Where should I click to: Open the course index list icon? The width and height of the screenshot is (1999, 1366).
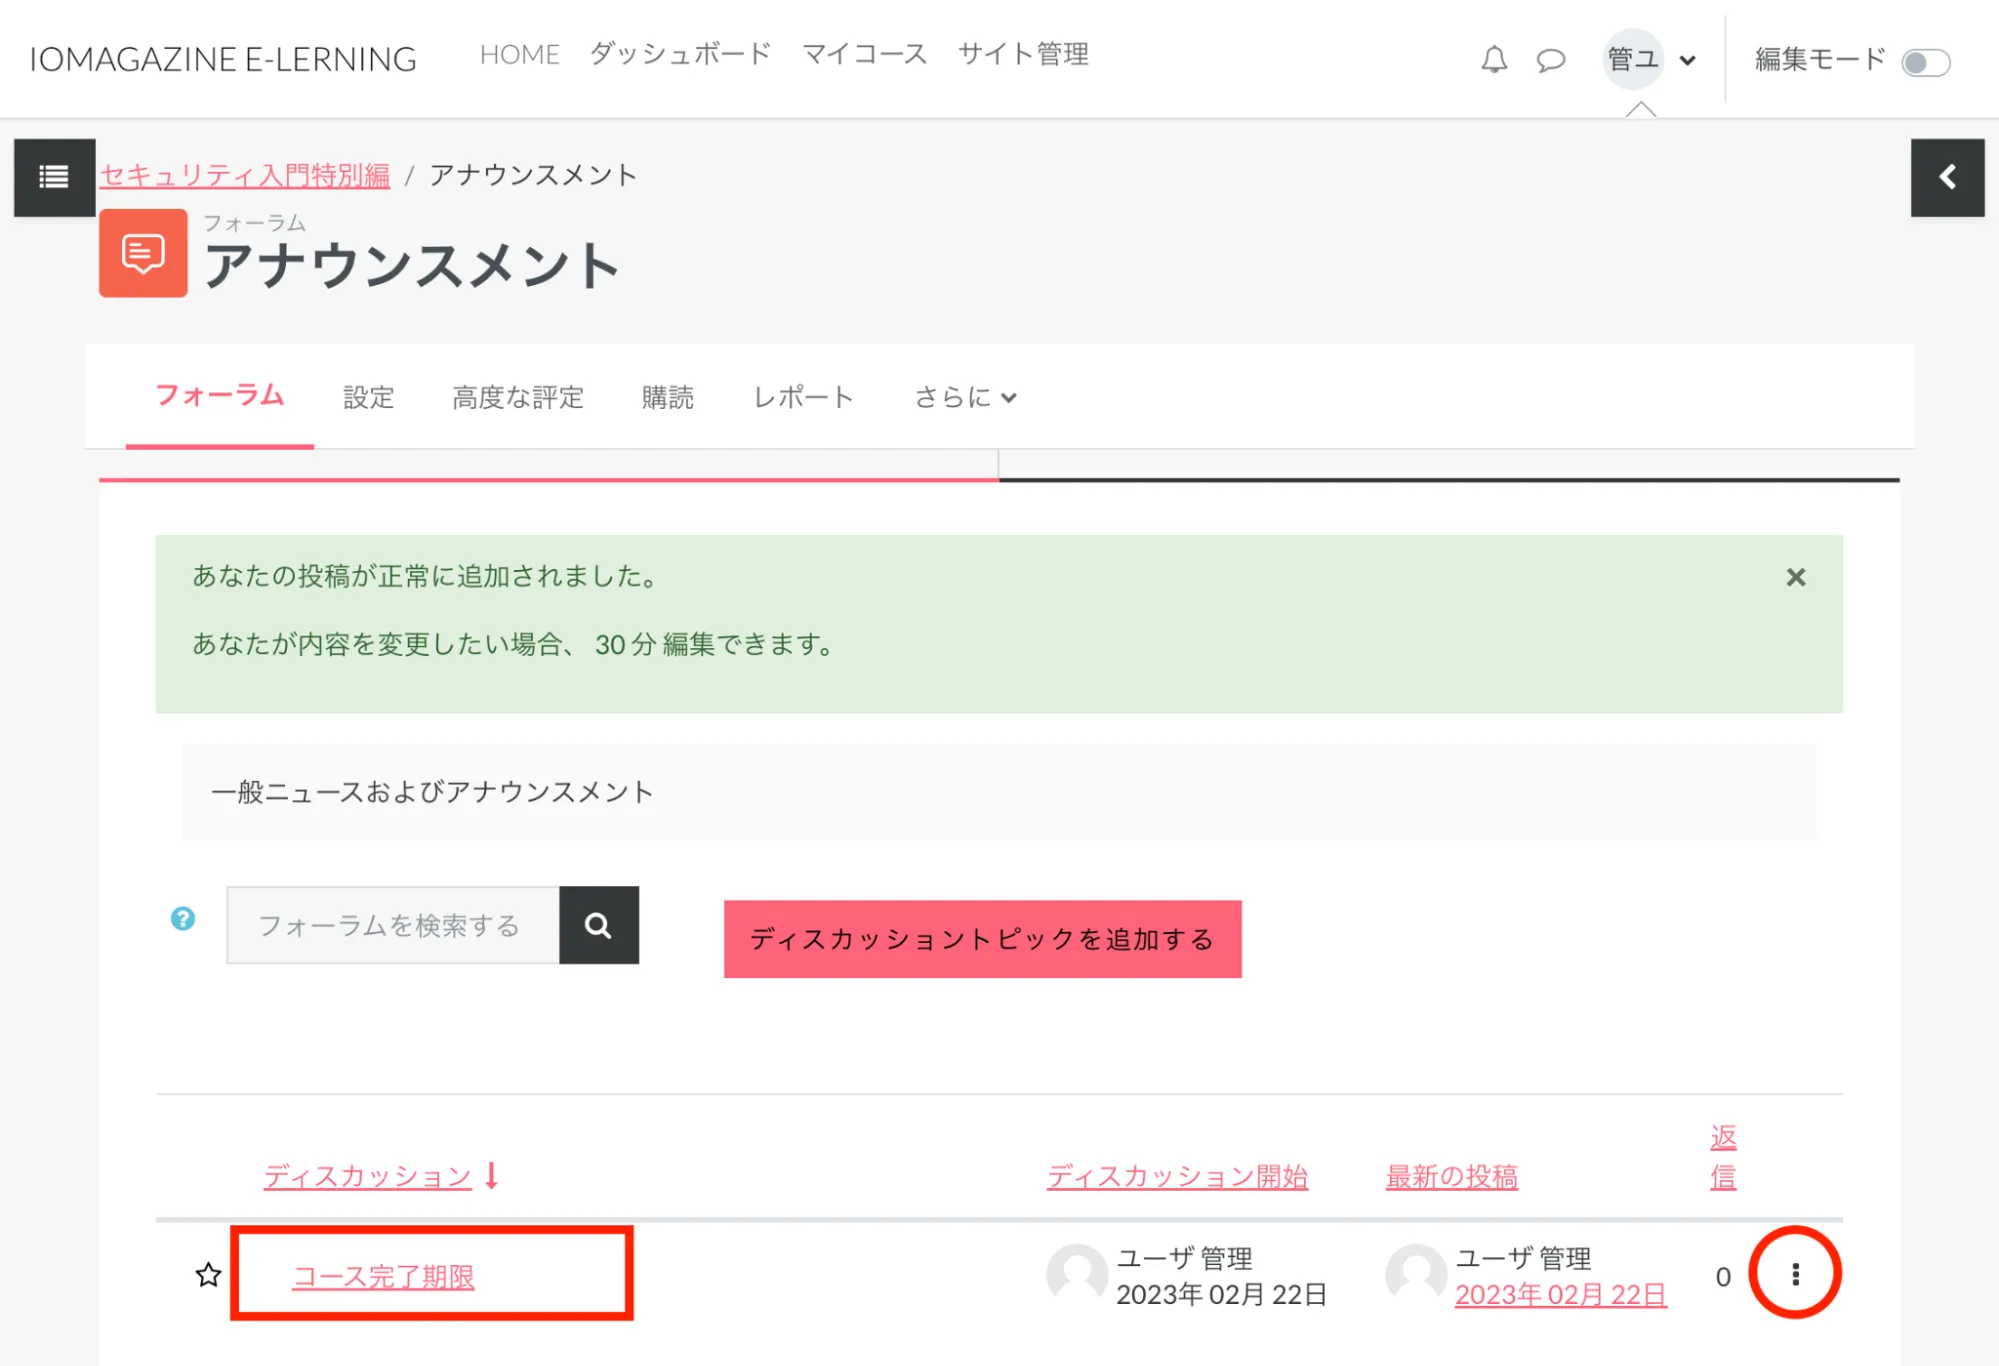[54, 177]
